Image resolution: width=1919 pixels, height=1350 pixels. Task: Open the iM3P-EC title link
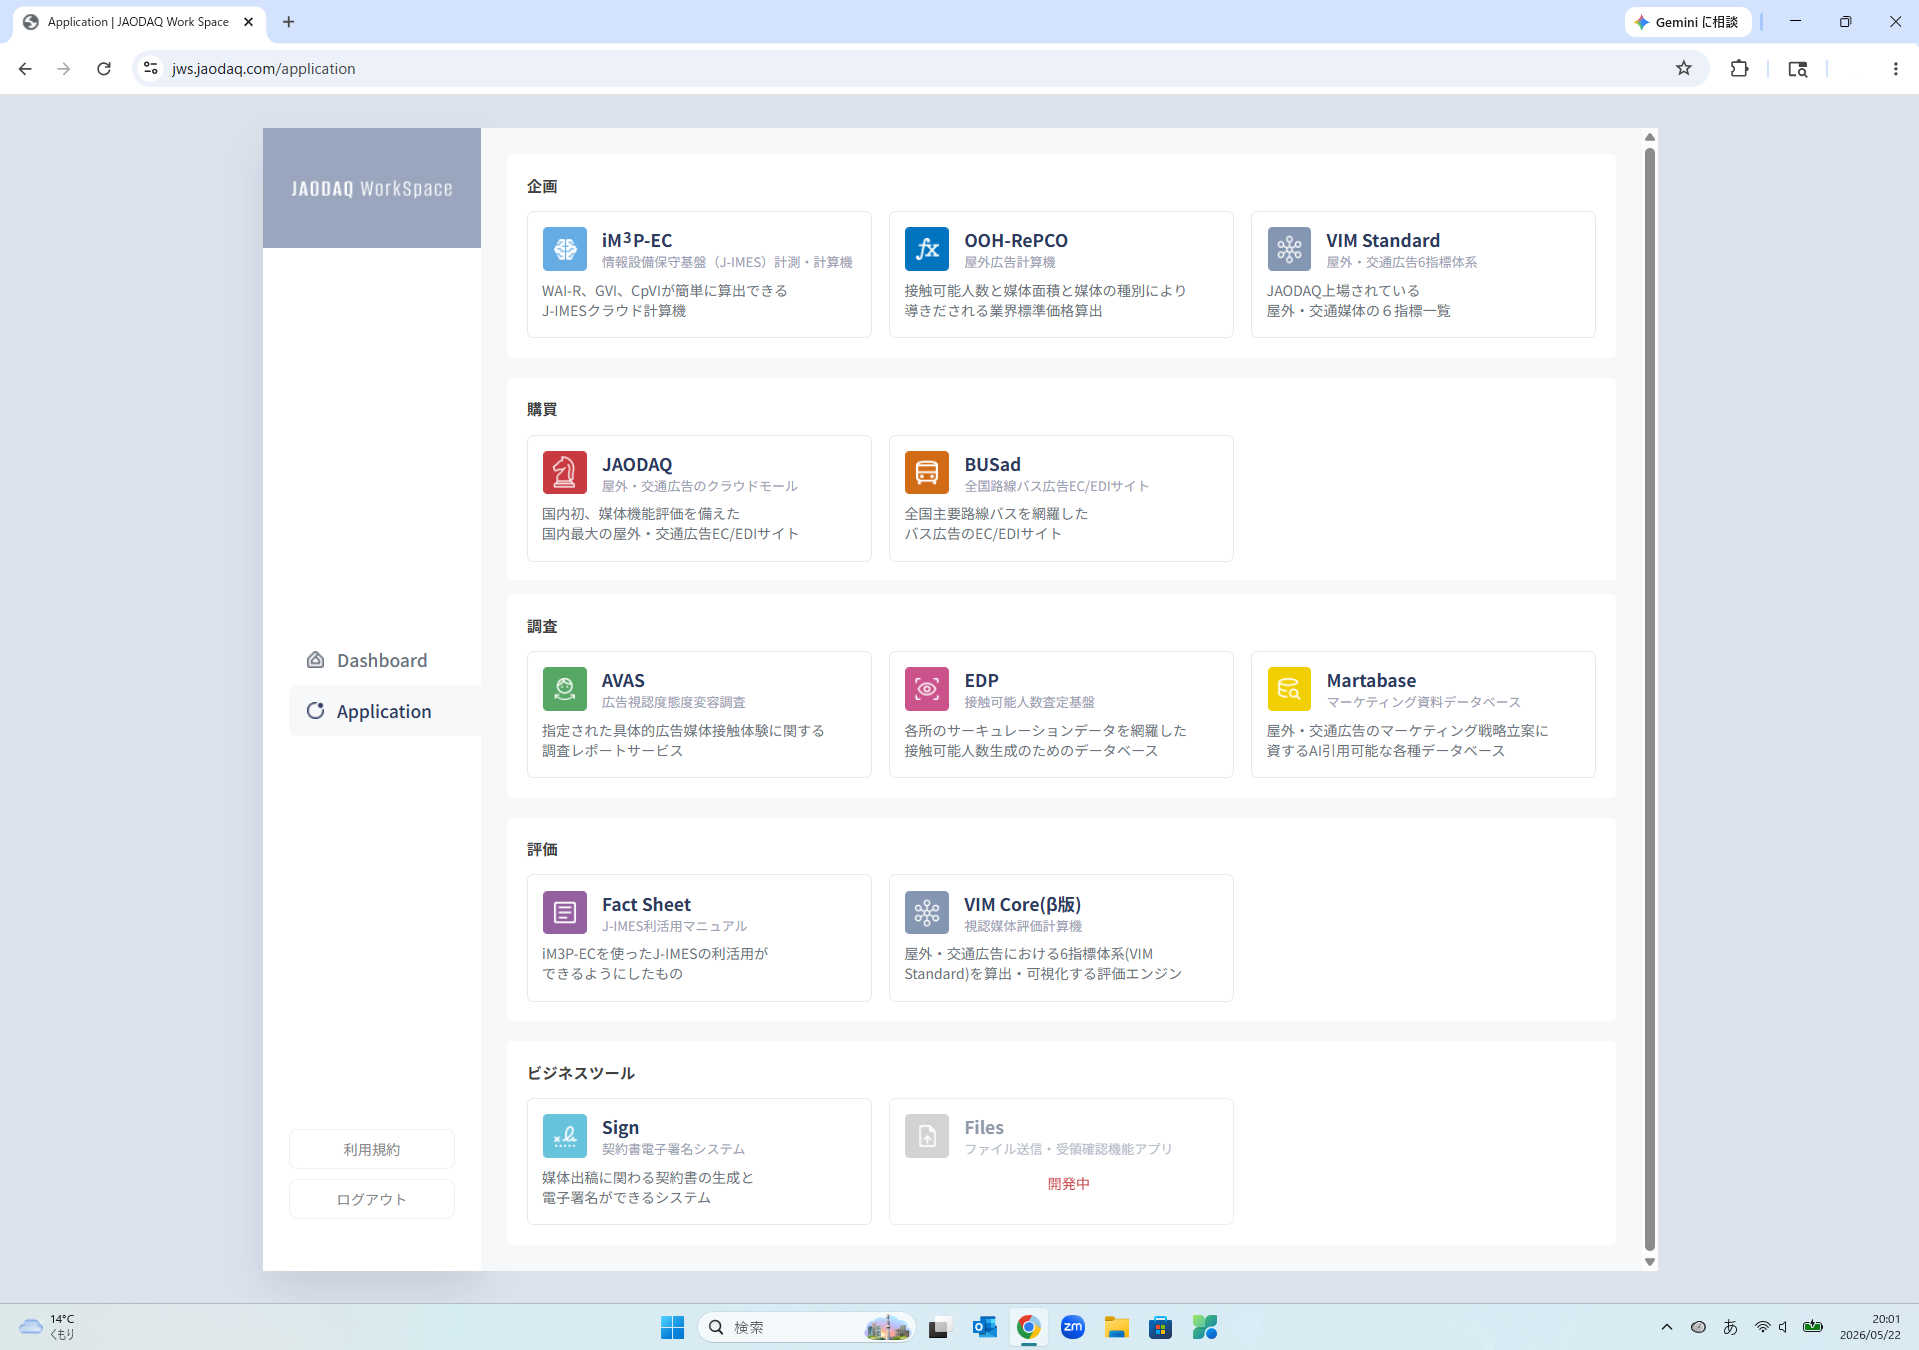(x=637, y=240)
